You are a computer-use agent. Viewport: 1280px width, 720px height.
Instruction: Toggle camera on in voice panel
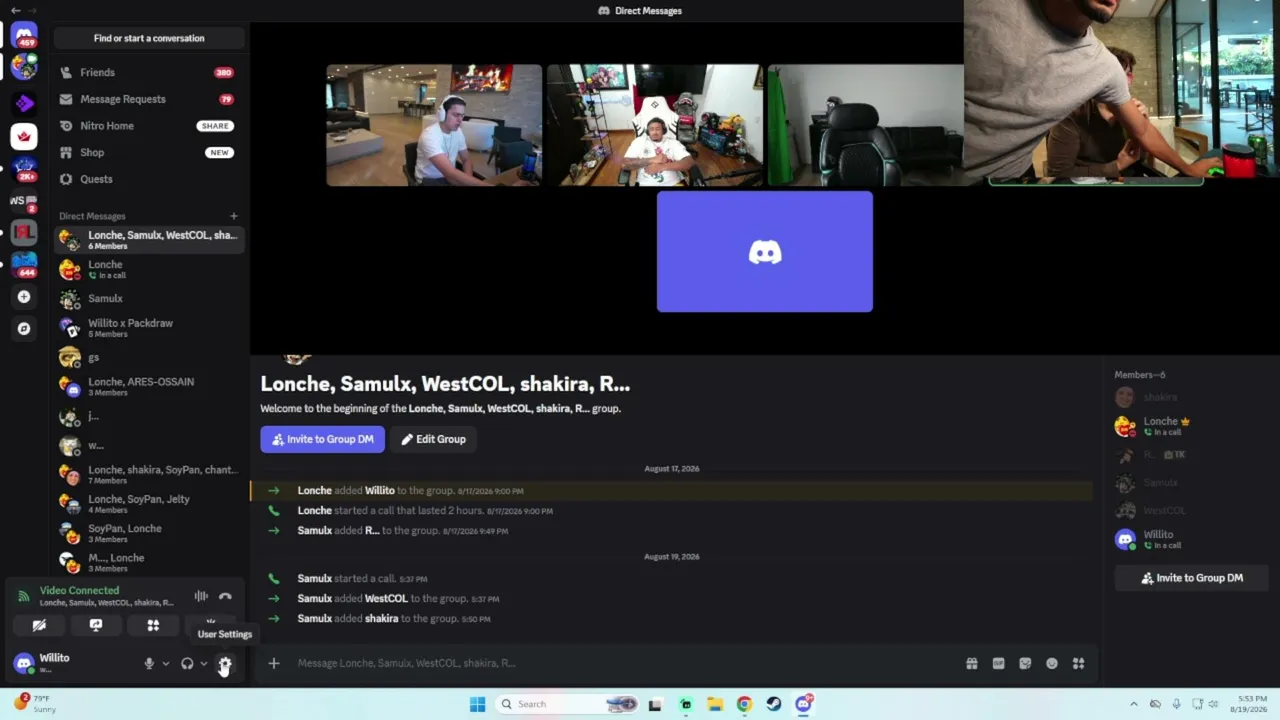[x=39, y=625]
